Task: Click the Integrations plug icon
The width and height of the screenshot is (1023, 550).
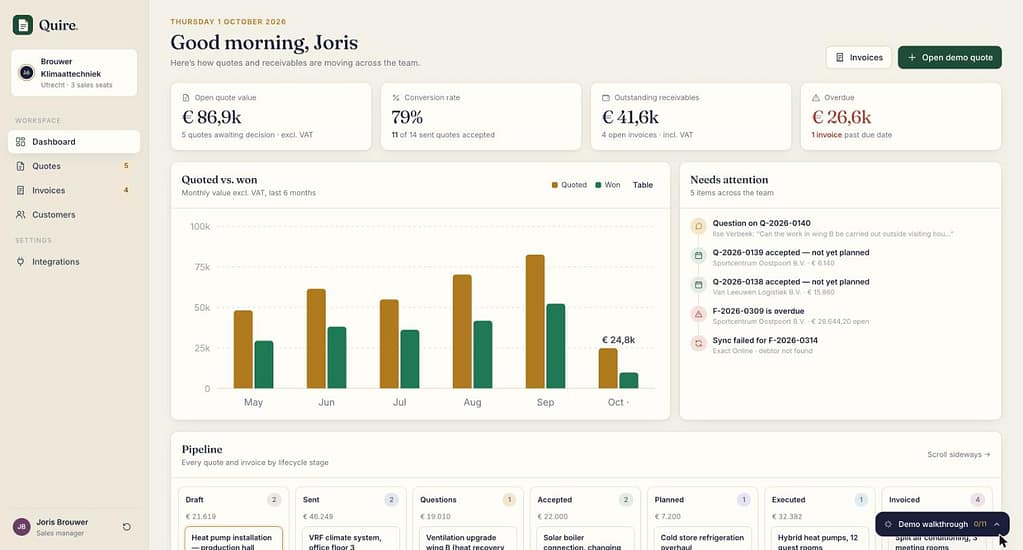Action: point(20,262)
